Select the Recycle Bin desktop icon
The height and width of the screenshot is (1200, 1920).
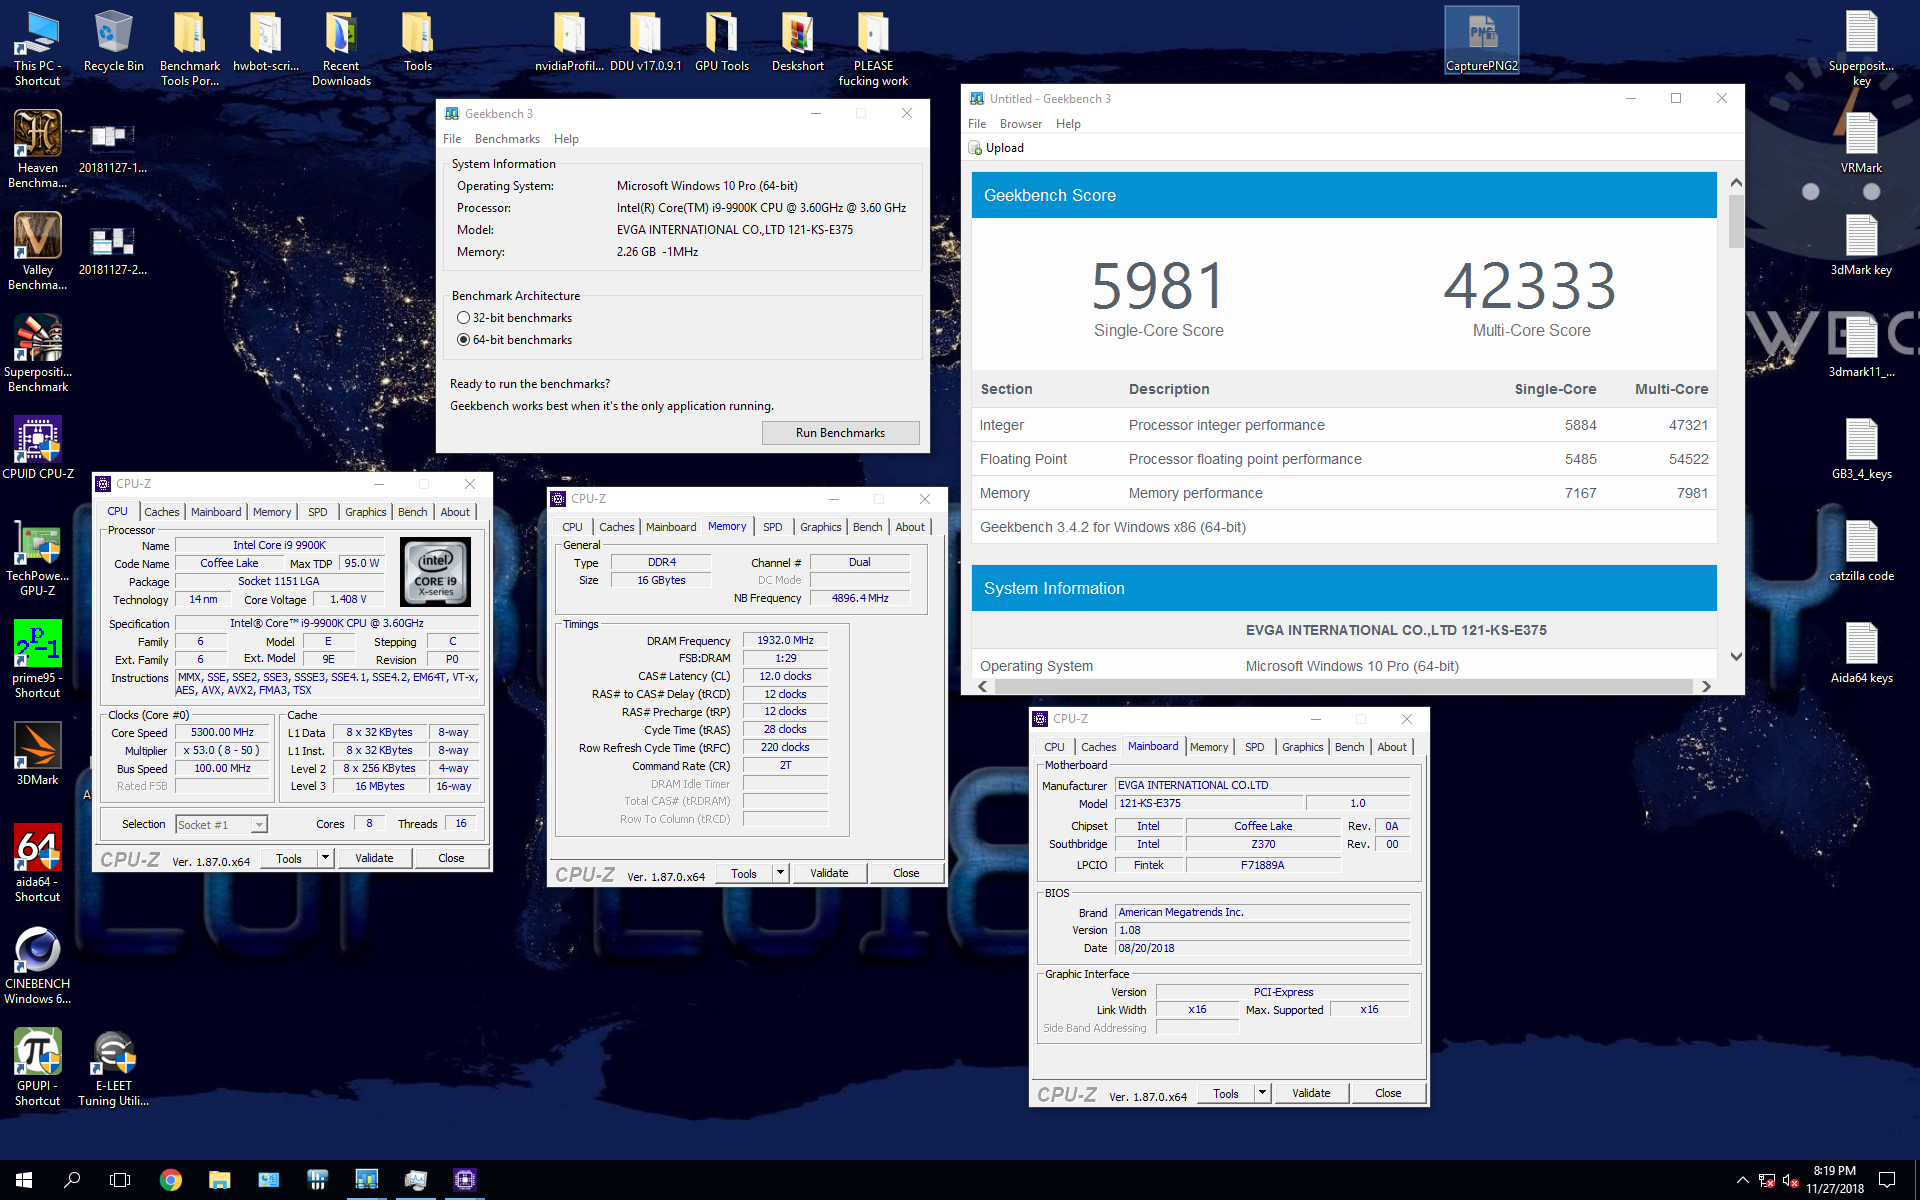[x=114, y=40]
